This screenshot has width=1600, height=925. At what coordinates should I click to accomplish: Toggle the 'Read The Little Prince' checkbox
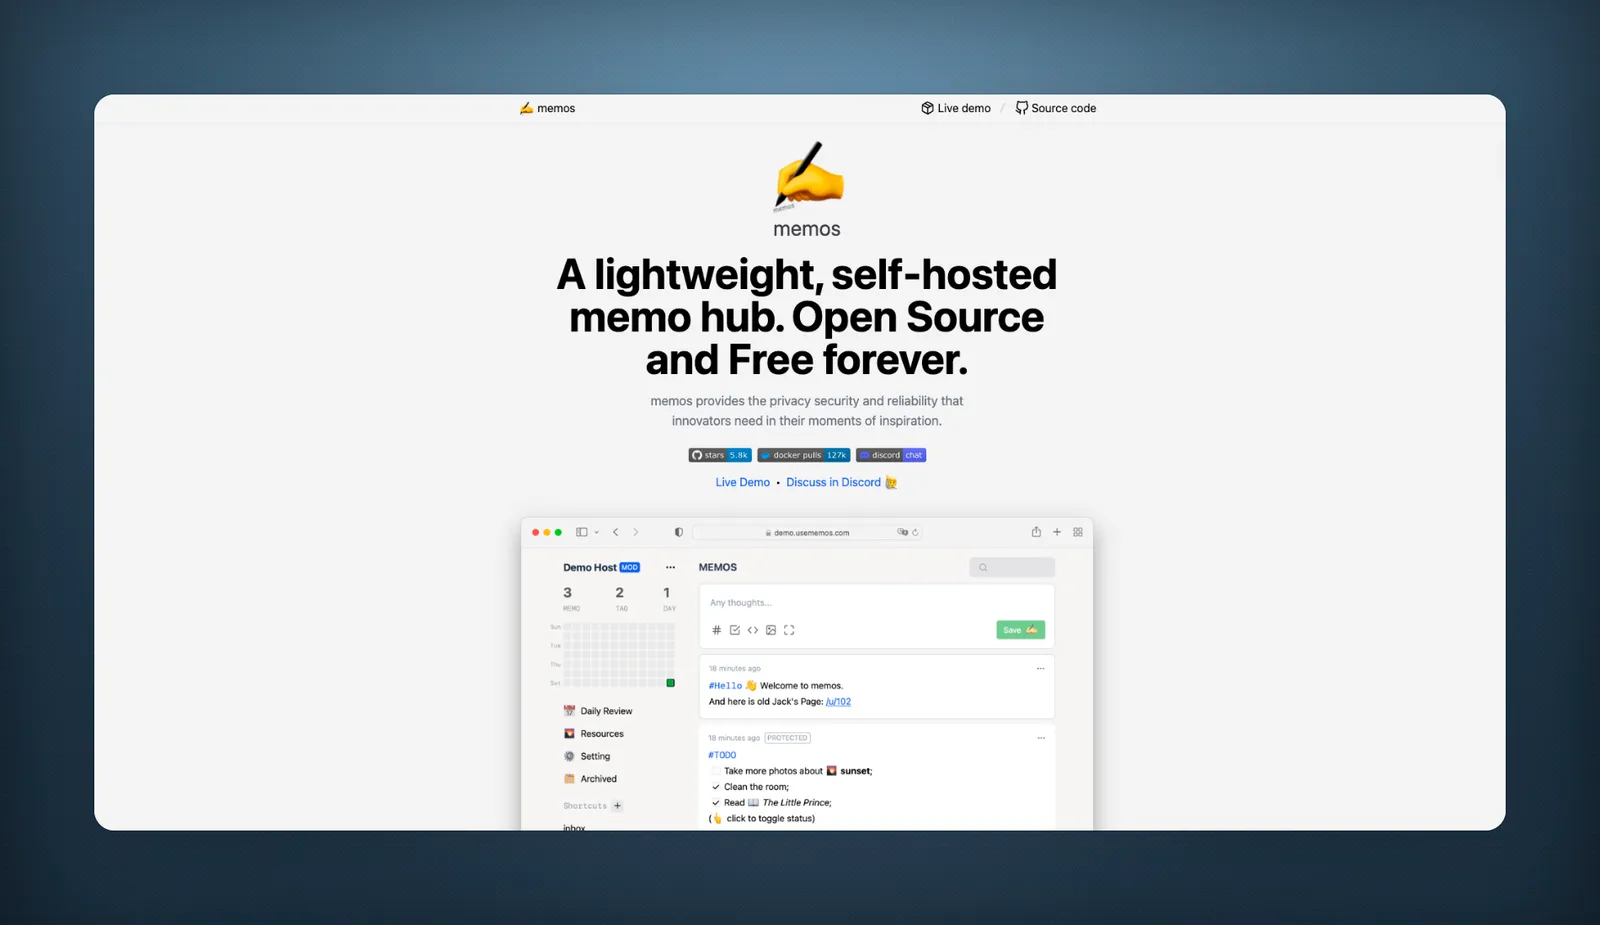click(716, 803)
